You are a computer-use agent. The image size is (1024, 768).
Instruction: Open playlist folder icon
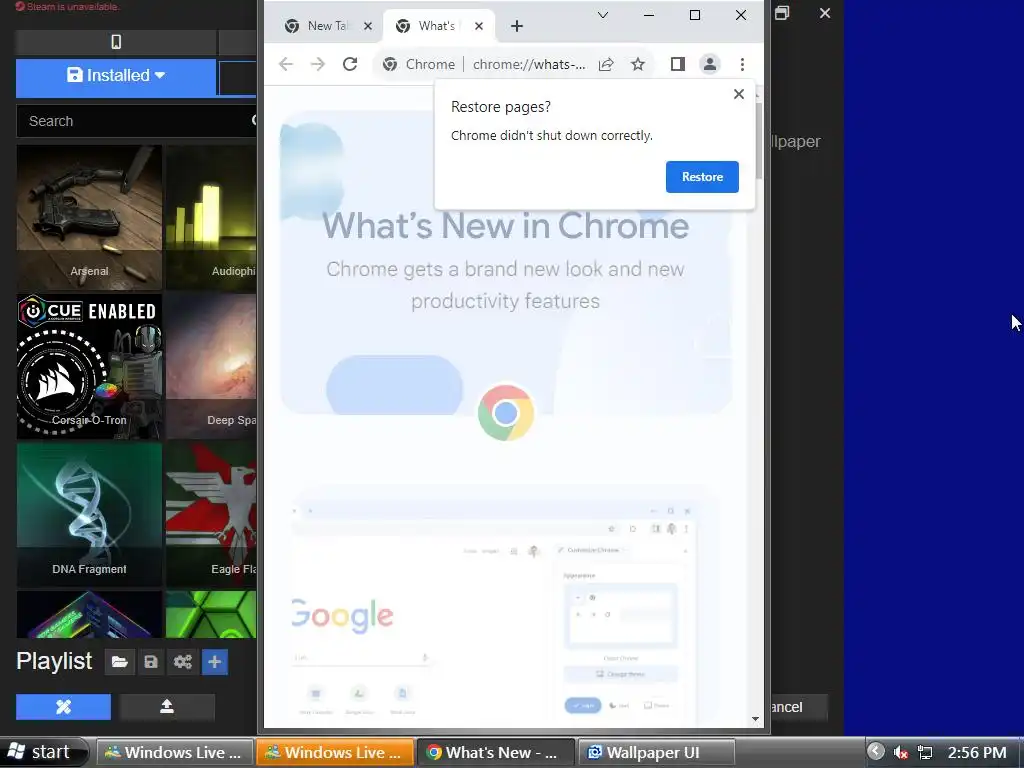pos(120,662)
